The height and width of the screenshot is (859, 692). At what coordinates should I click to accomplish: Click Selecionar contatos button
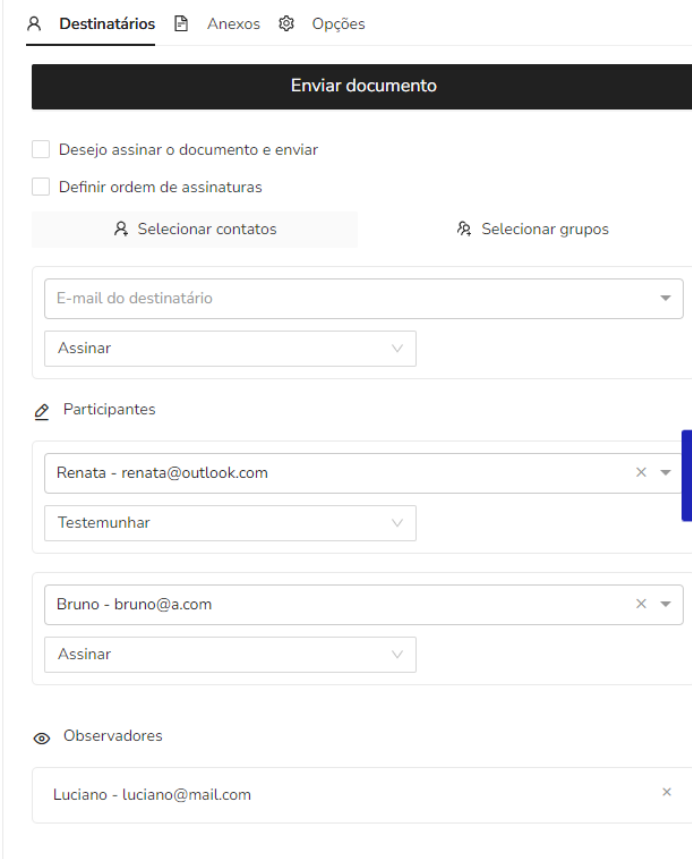click(x=195, y=229)
